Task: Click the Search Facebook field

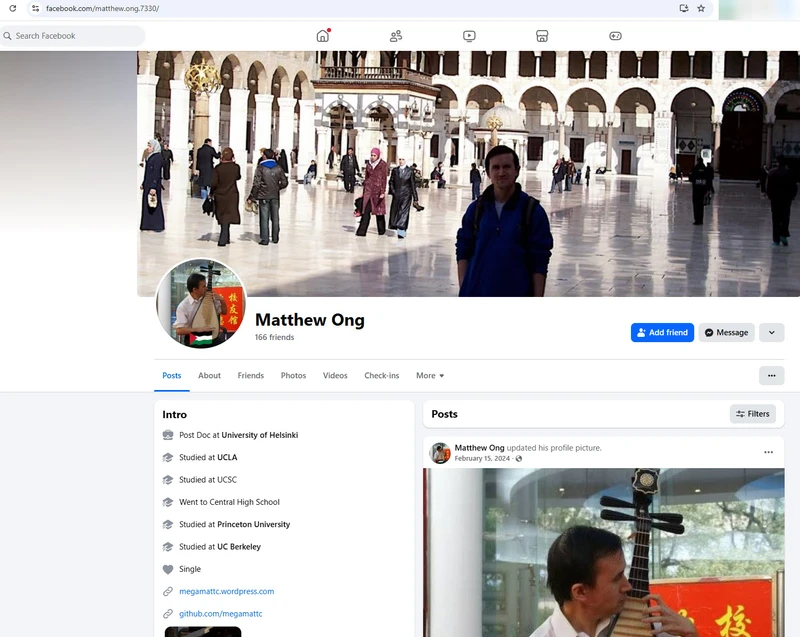Action: pyautogui.click(x=75, y=36)
